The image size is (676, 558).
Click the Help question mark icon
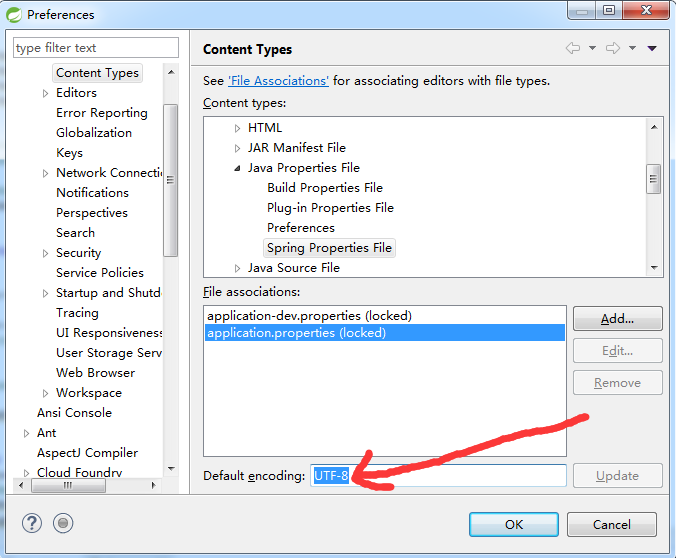pos(32,524)
